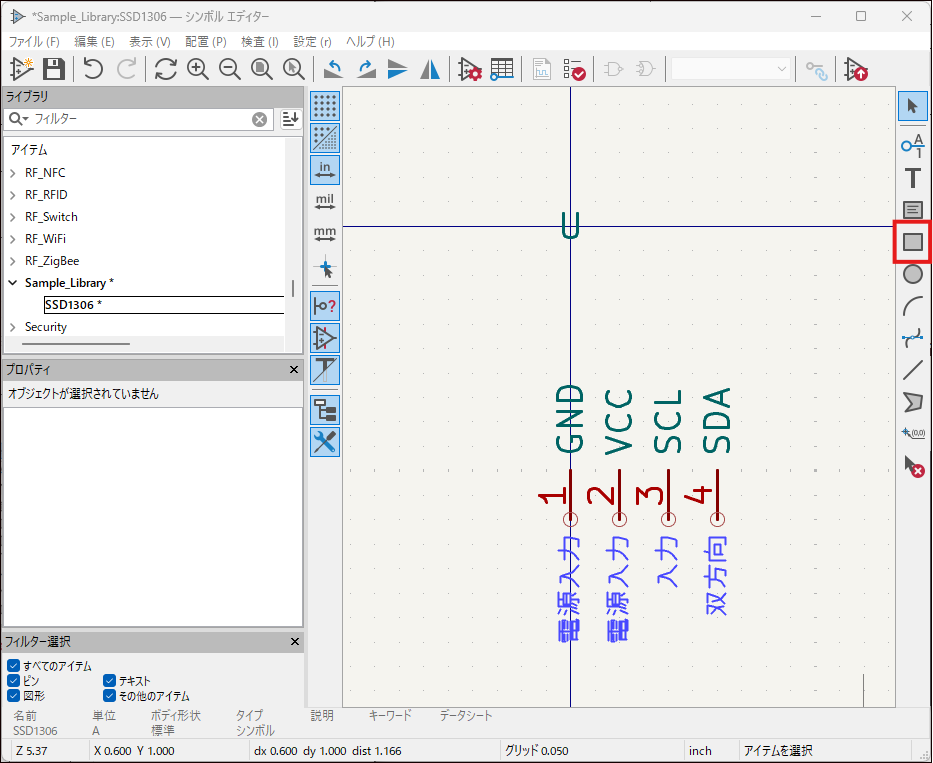Toggle the テキスト filter checkbox
This screenshot has height=763, width=933.
tap(109, 681)
